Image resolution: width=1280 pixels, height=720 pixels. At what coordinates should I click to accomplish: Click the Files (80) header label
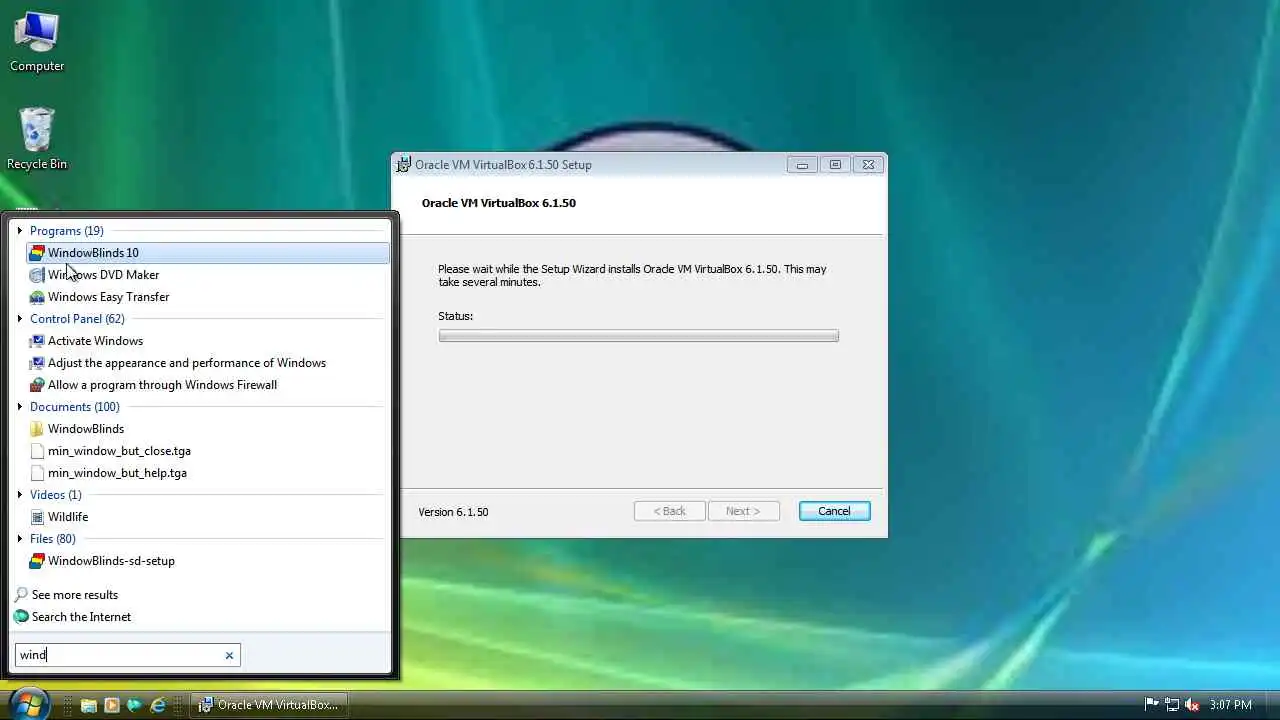pos(53,539)
